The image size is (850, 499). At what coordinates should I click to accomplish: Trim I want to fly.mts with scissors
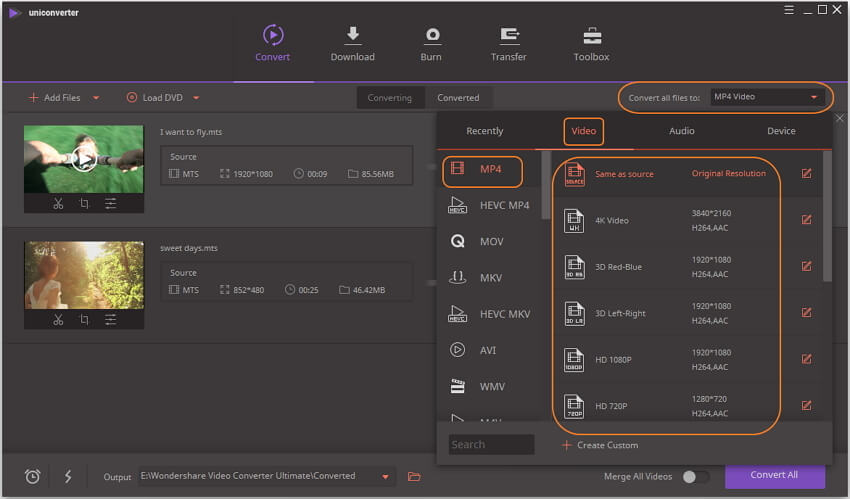tap(58, 204)
